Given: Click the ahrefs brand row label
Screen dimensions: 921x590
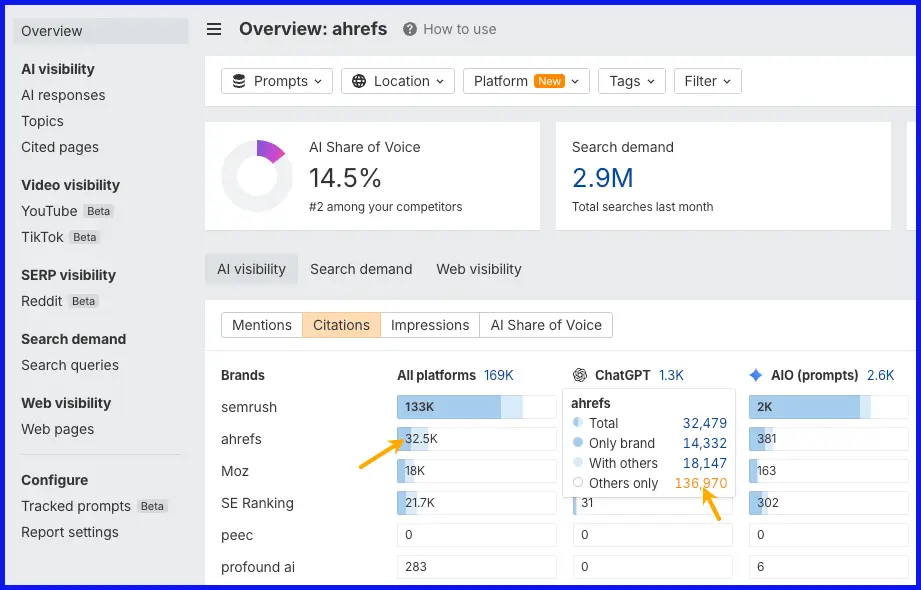Looking at the screenshot, I should tap(241, 439).
